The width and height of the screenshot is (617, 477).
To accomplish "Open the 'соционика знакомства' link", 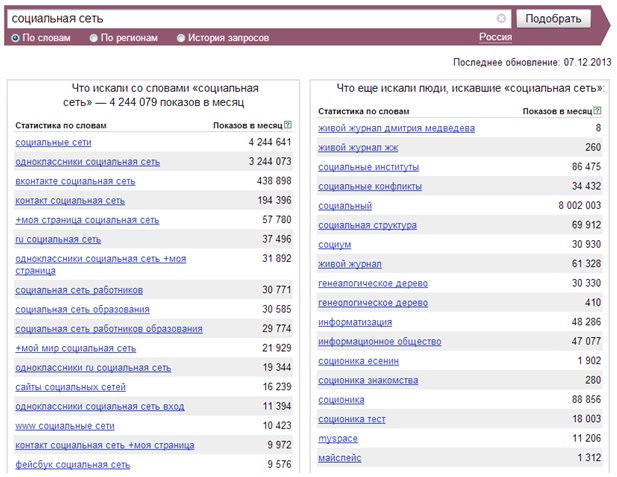I will [x=368, y=381].
